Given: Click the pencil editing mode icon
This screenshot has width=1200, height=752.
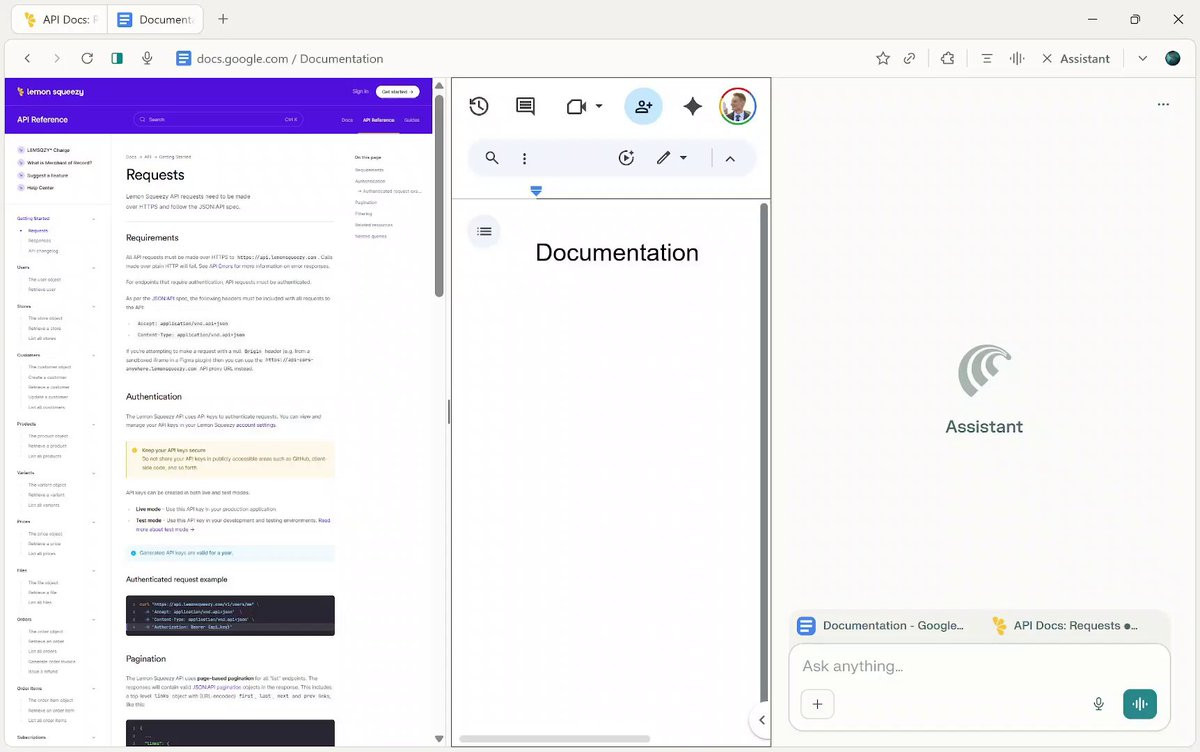Looking at the screenshot, I should tap(663, 158).
